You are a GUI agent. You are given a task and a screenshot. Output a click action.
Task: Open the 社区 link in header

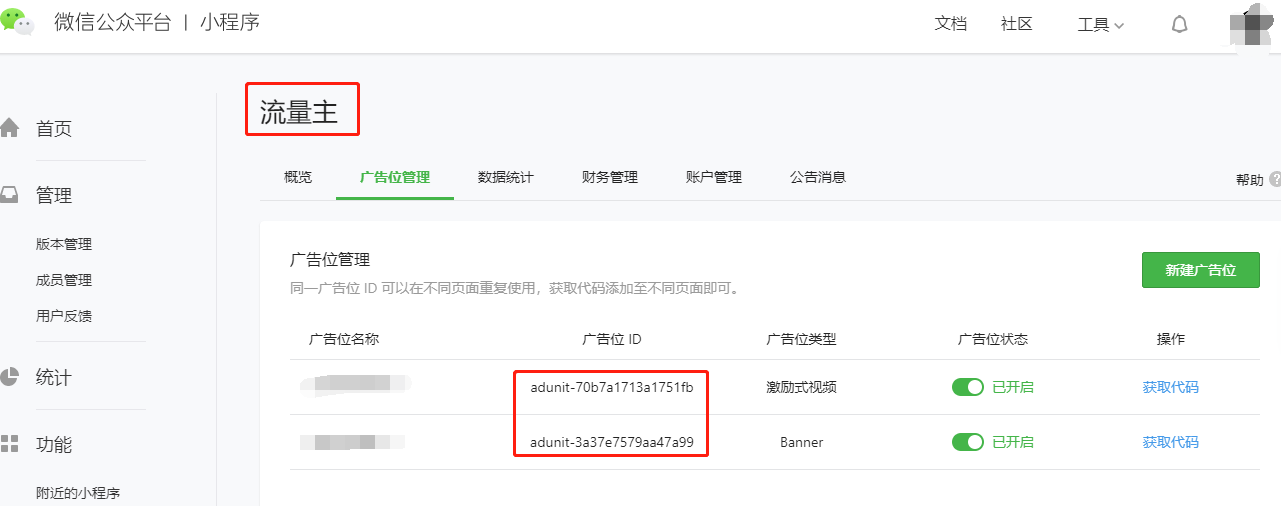(x=1017, y=24)
